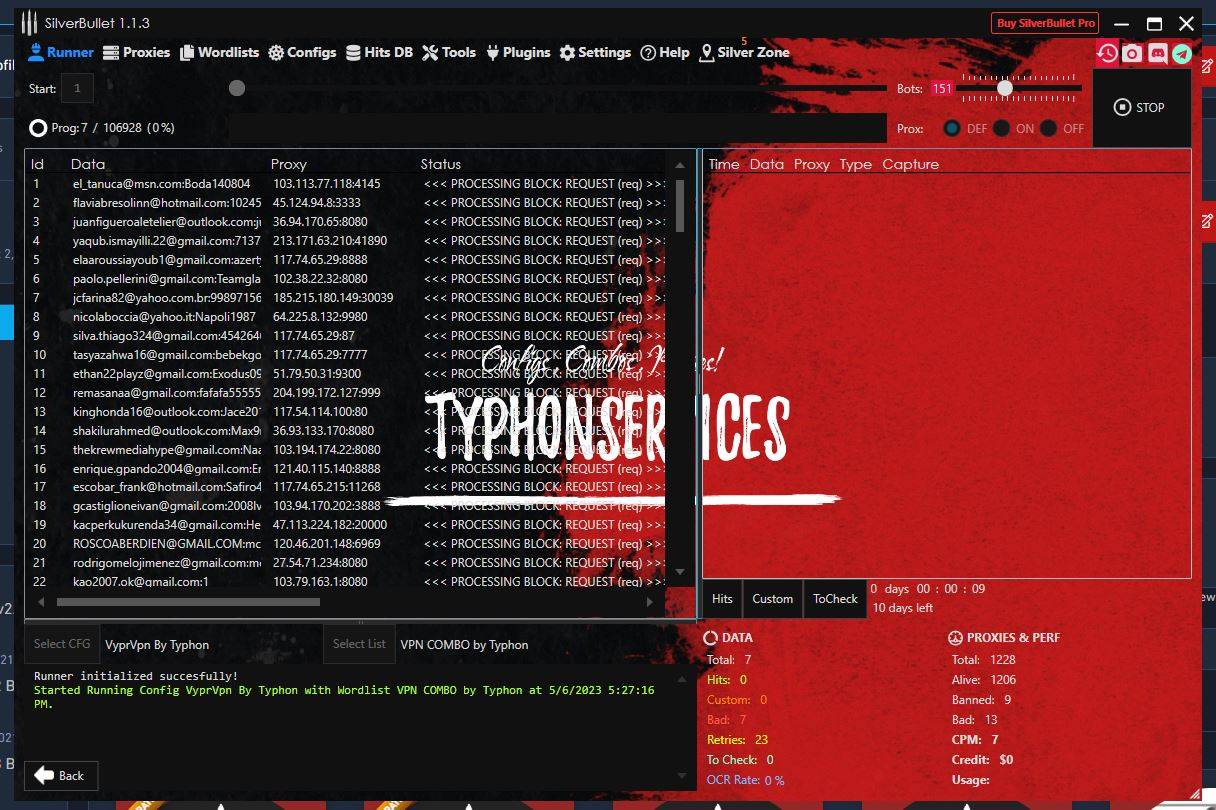Open the Plugins section
The height and width of the screenshot is (810, 1216).
point(518,52)
